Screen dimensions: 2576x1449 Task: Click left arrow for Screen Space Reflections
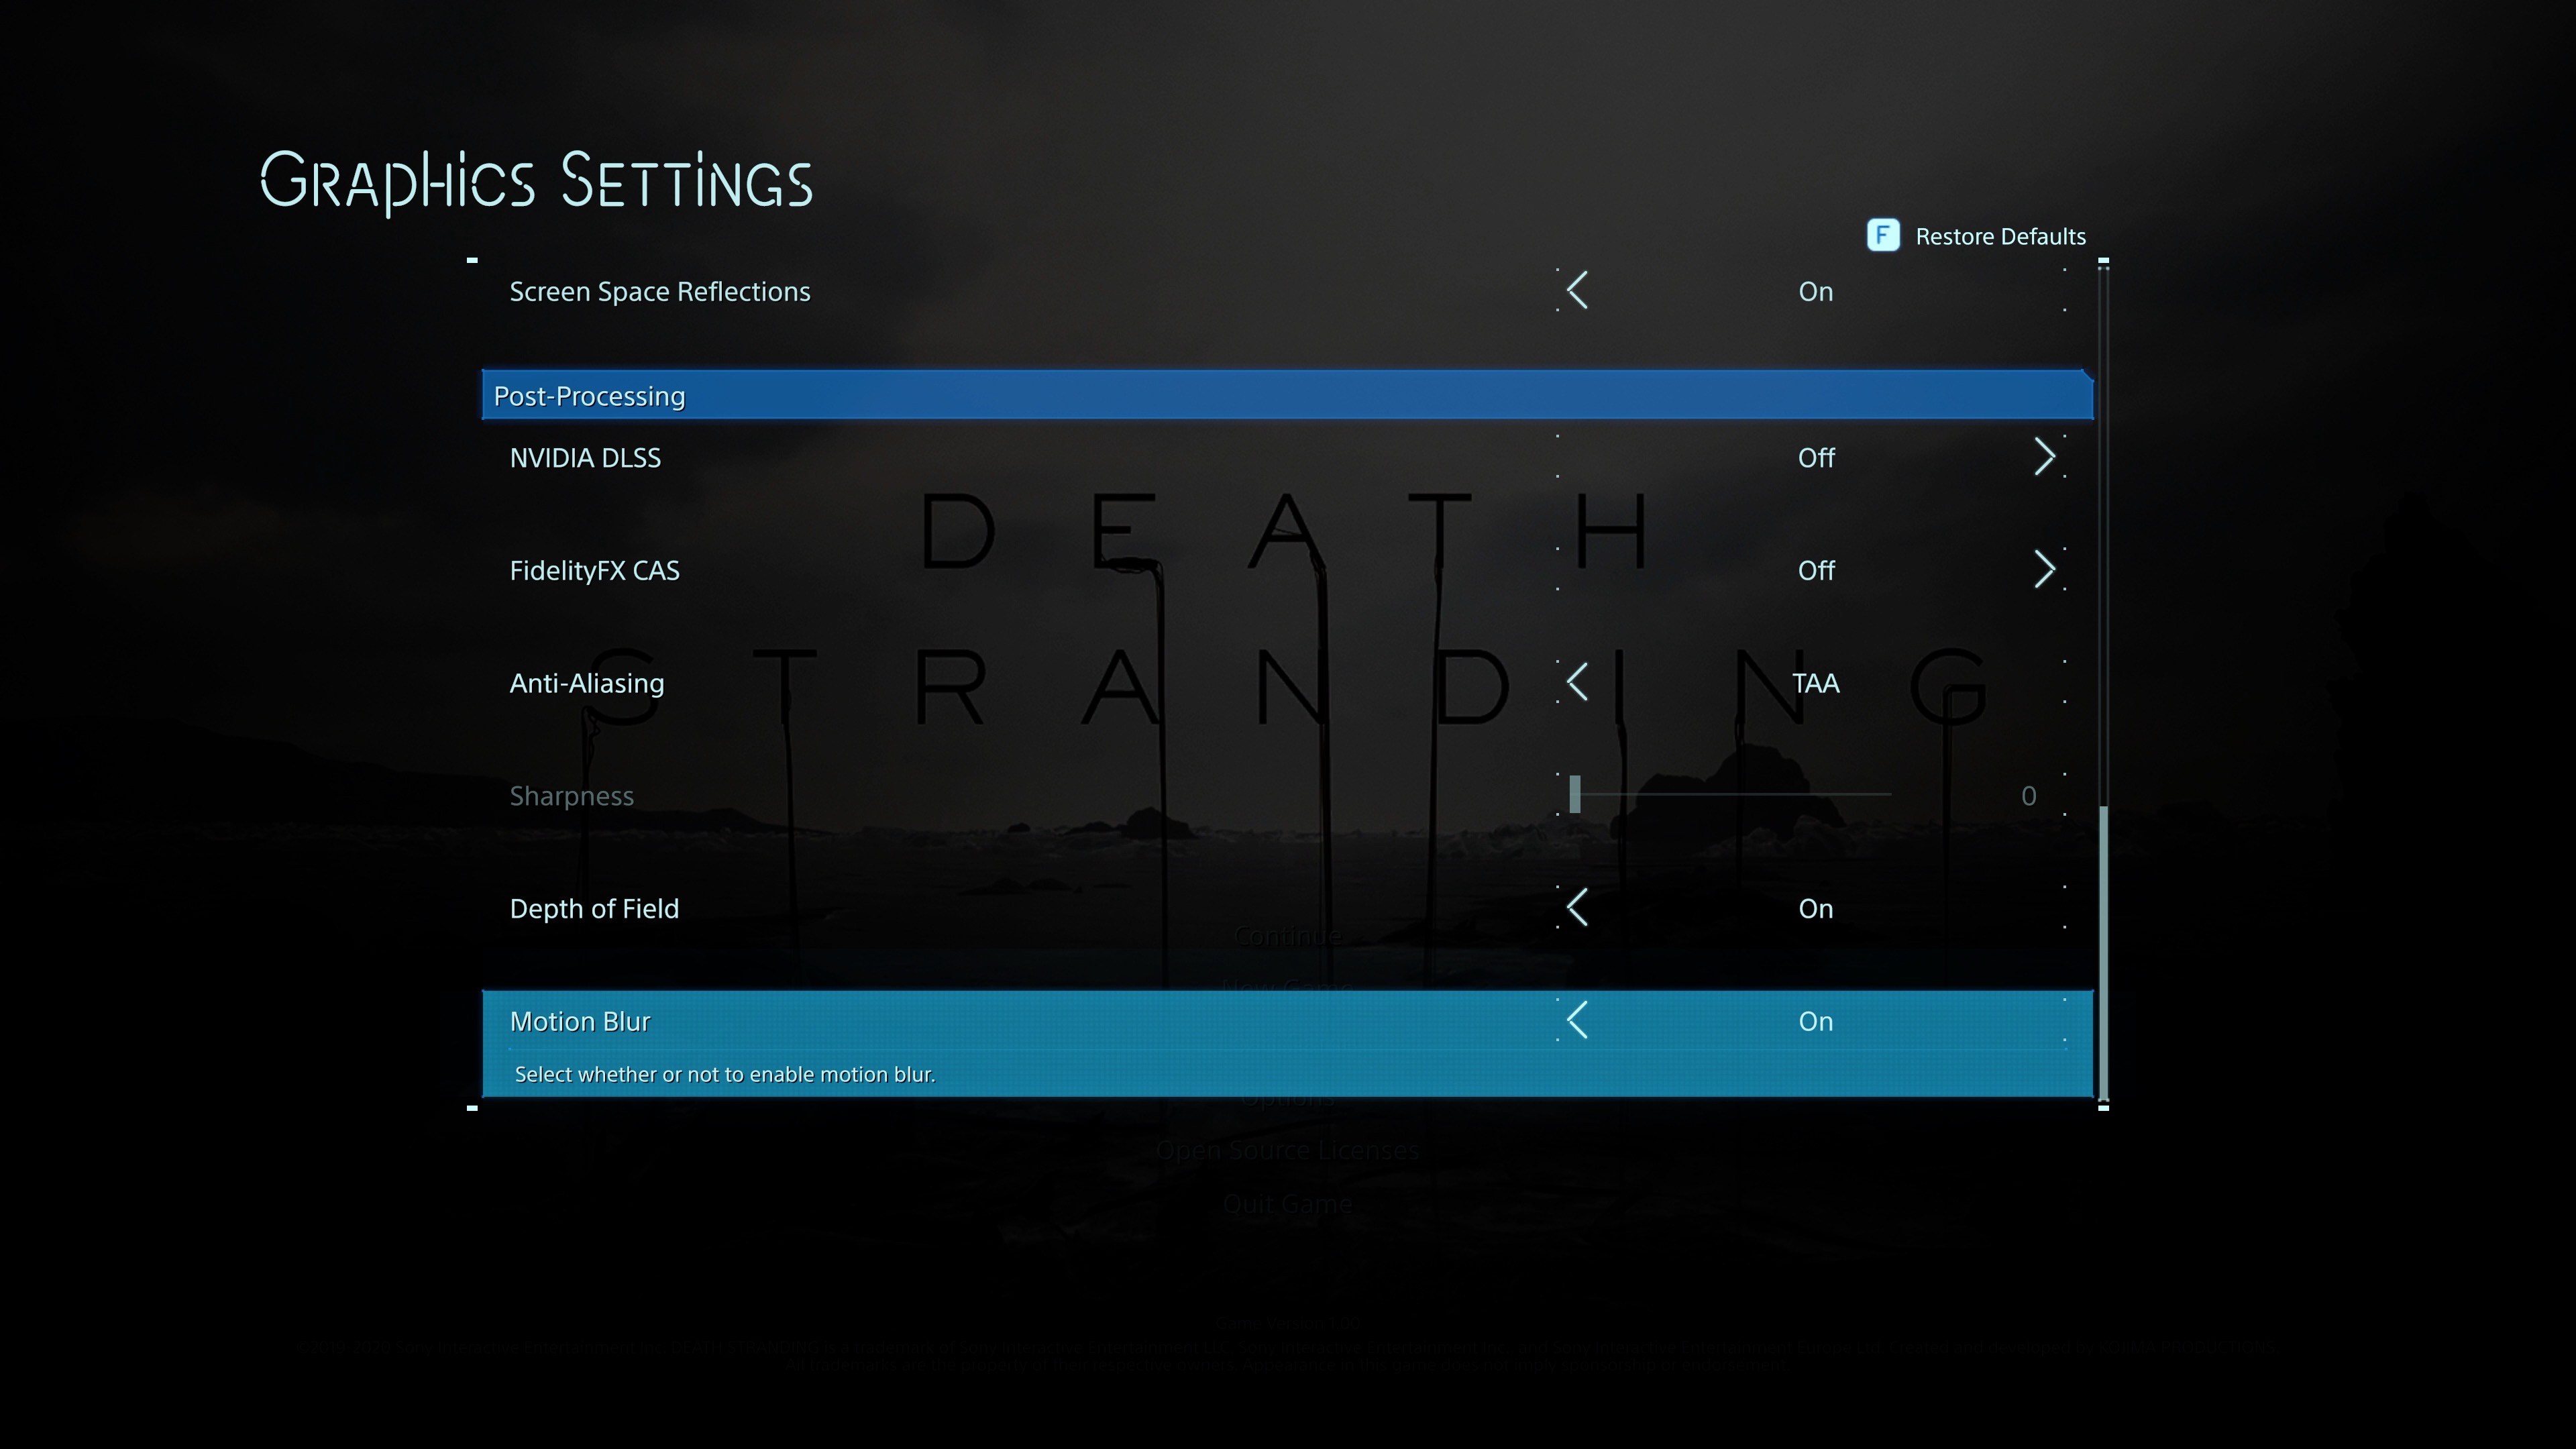pyautogui.click(x=1578, y=291)
